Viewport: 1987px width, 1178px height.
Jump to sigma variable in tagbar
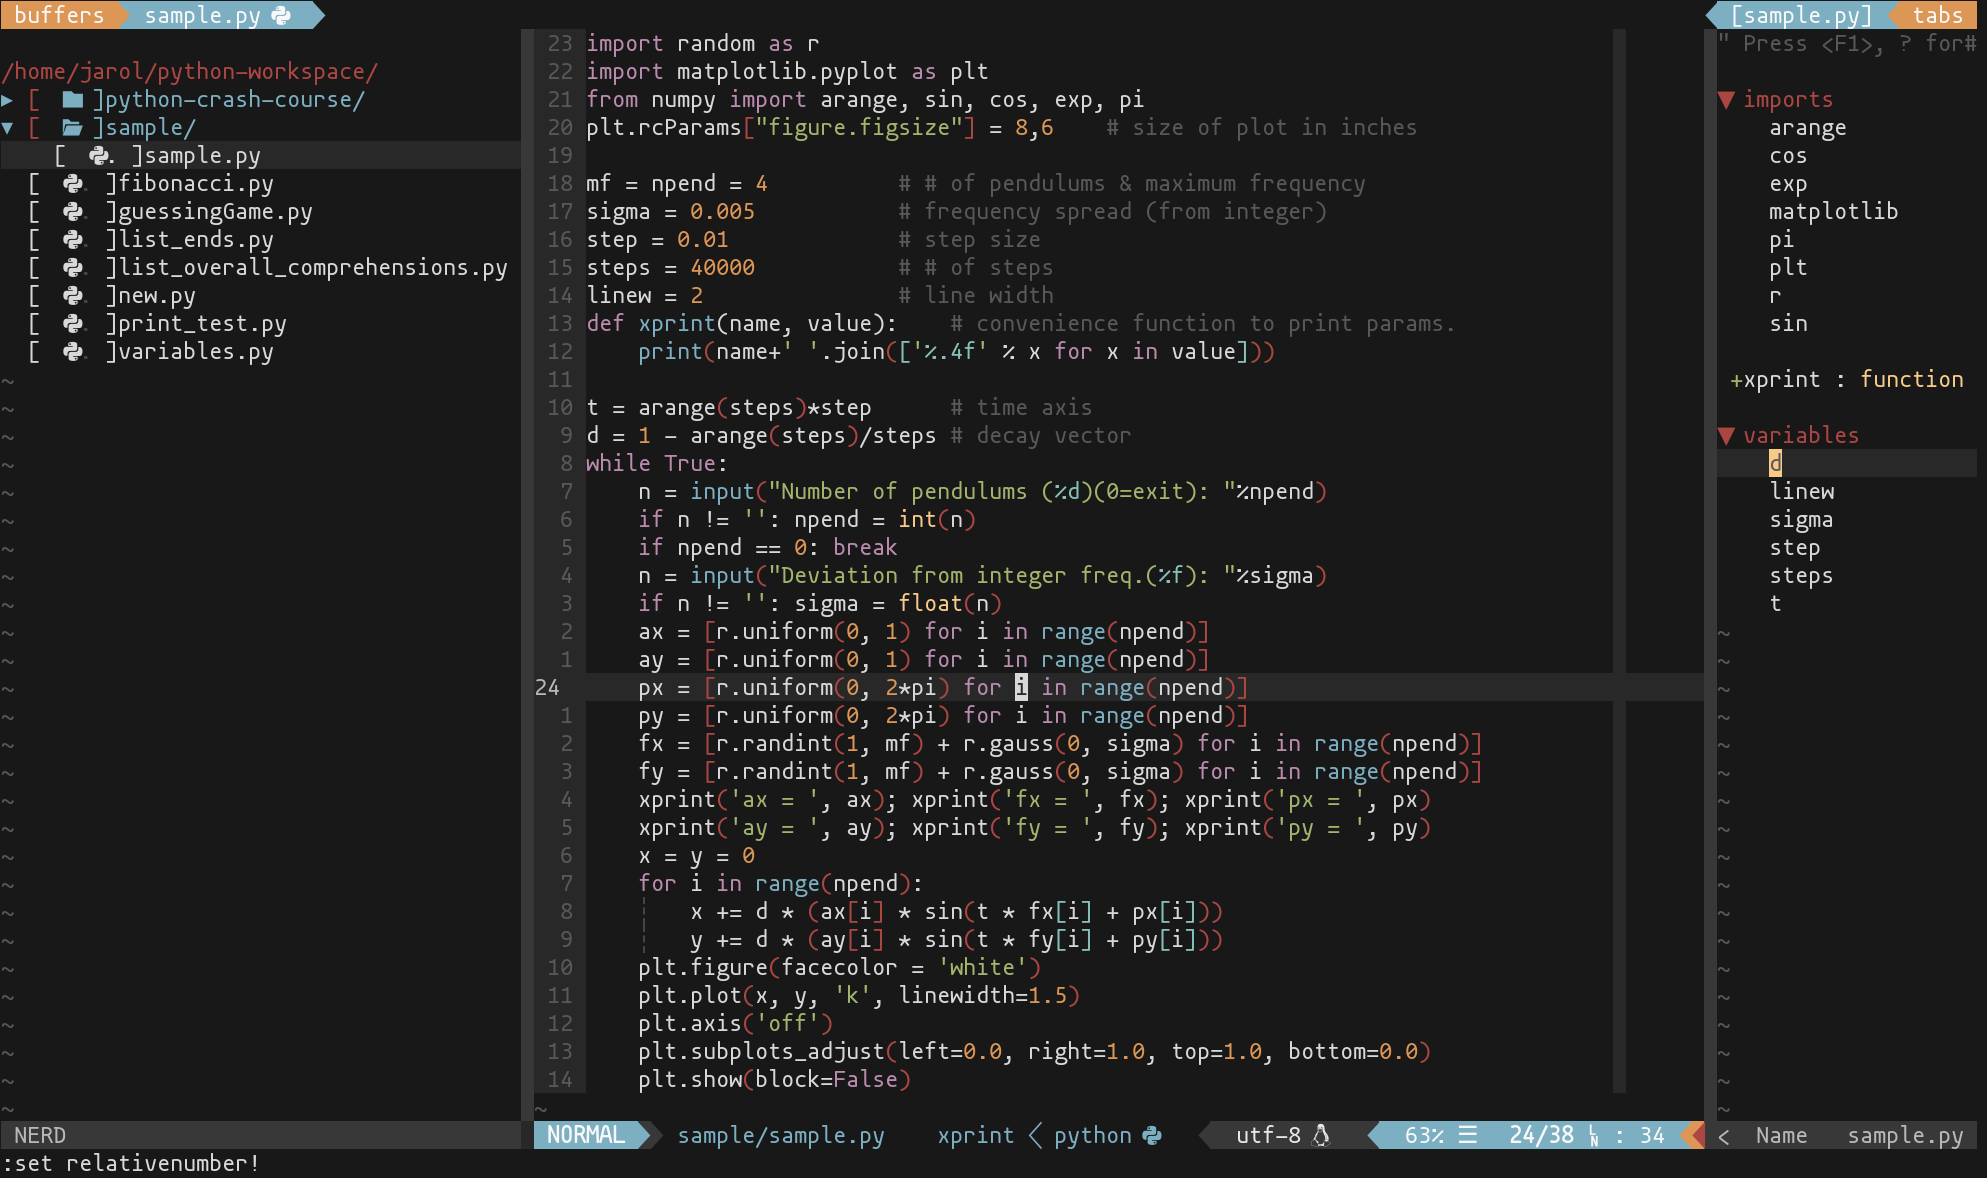coord(1801,520)
